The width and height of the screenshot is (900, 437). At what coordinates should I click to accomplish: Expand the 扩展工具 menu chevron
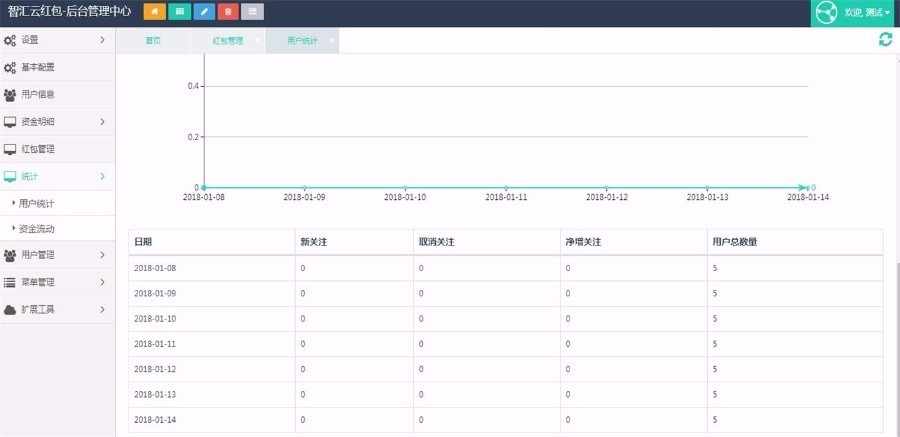click(103, 310)
